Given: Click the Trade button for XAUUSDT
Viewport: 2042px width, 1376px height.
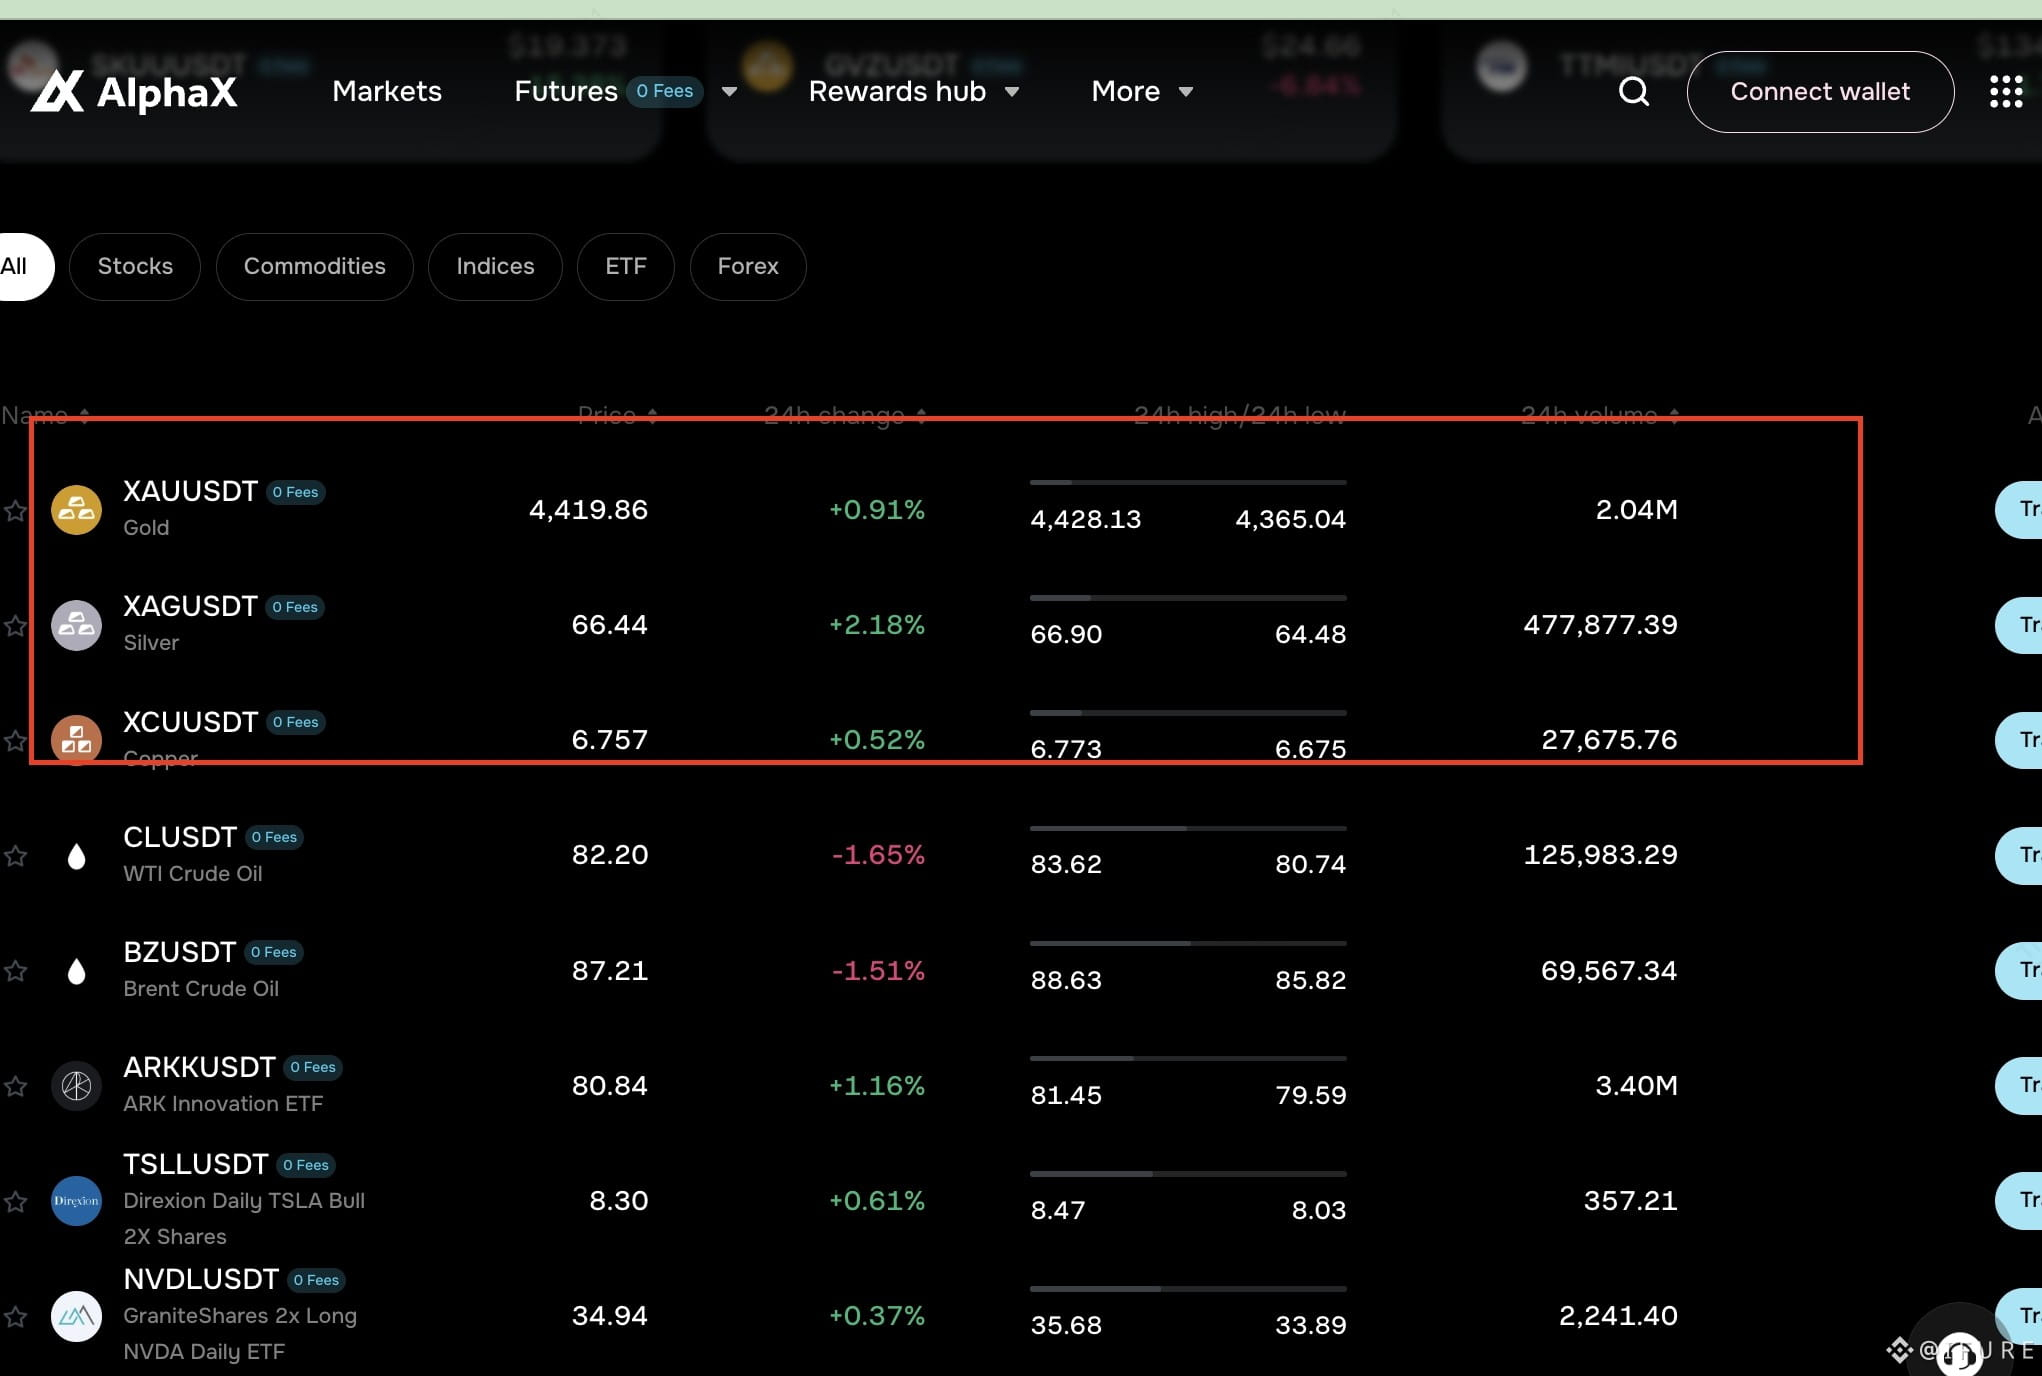Looking at the screenshot, I should click(2019, 510).
